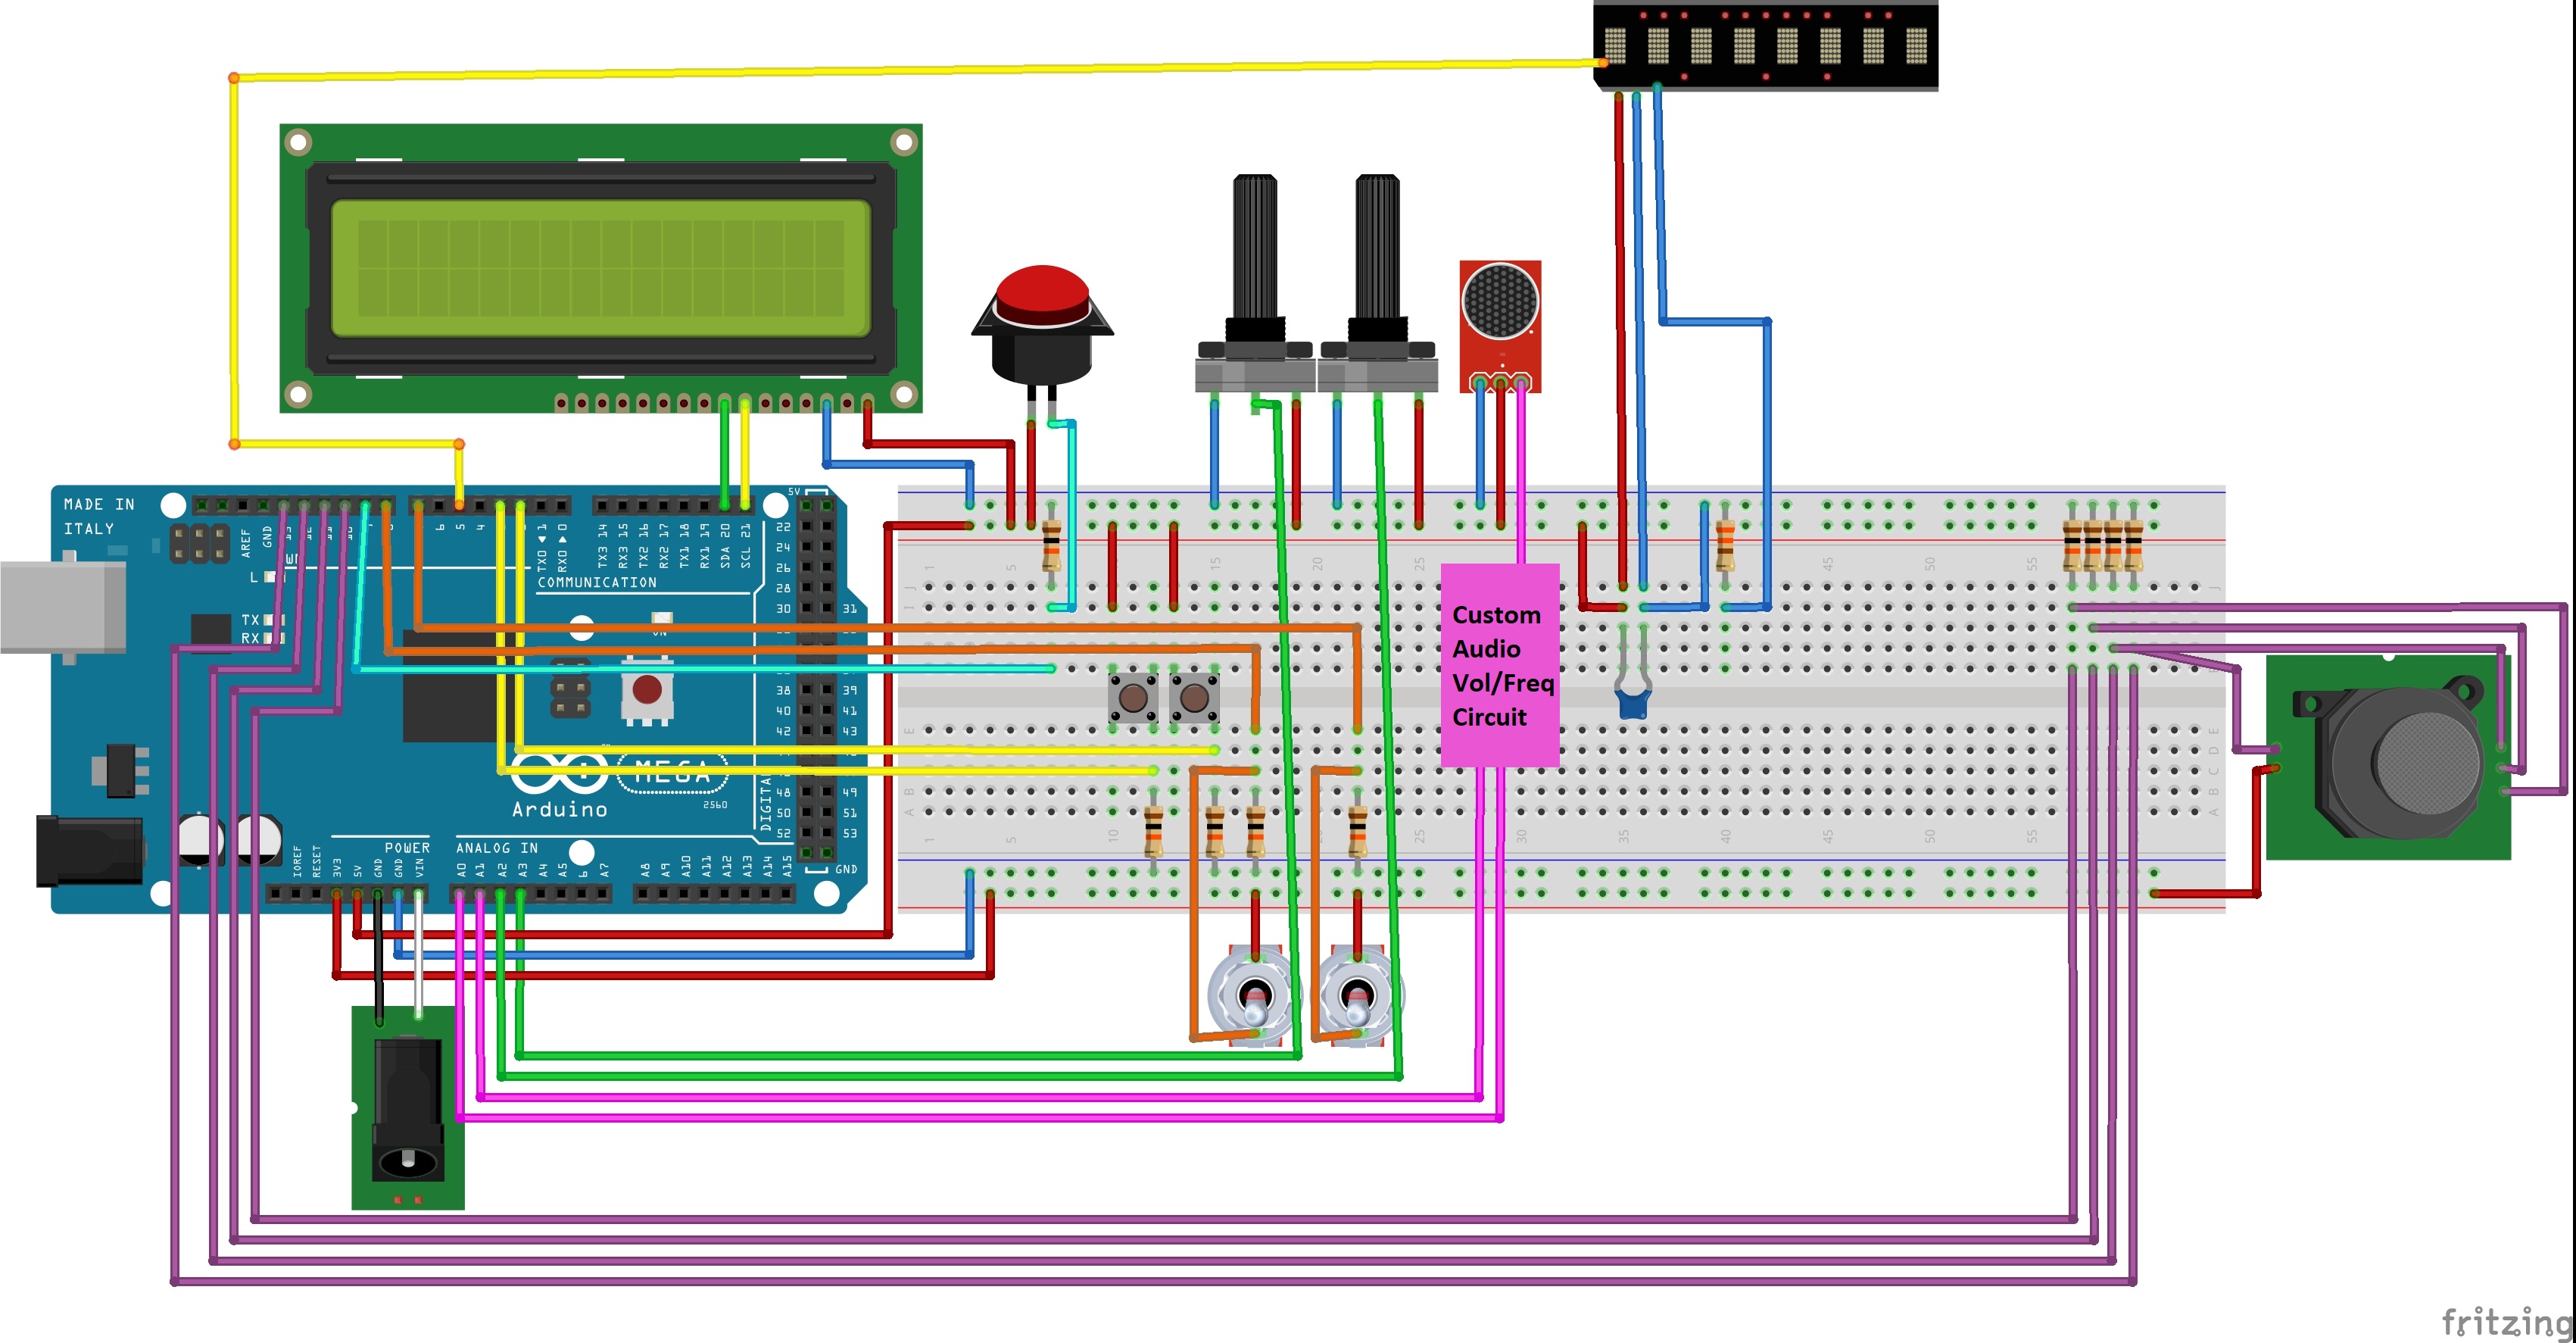Click the DC barrel jack power module
2576x1343 pixels.
pos(408,1108)
